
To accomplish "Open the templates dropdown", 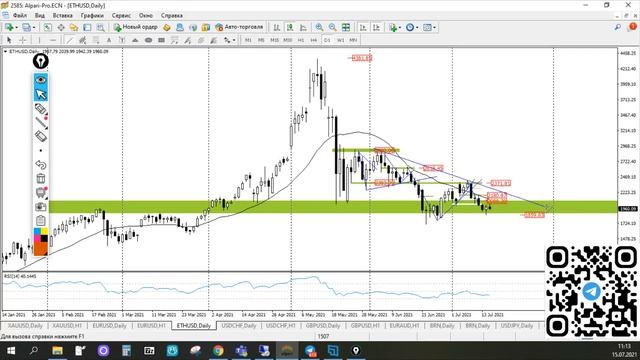I will [x=429, y=27].
